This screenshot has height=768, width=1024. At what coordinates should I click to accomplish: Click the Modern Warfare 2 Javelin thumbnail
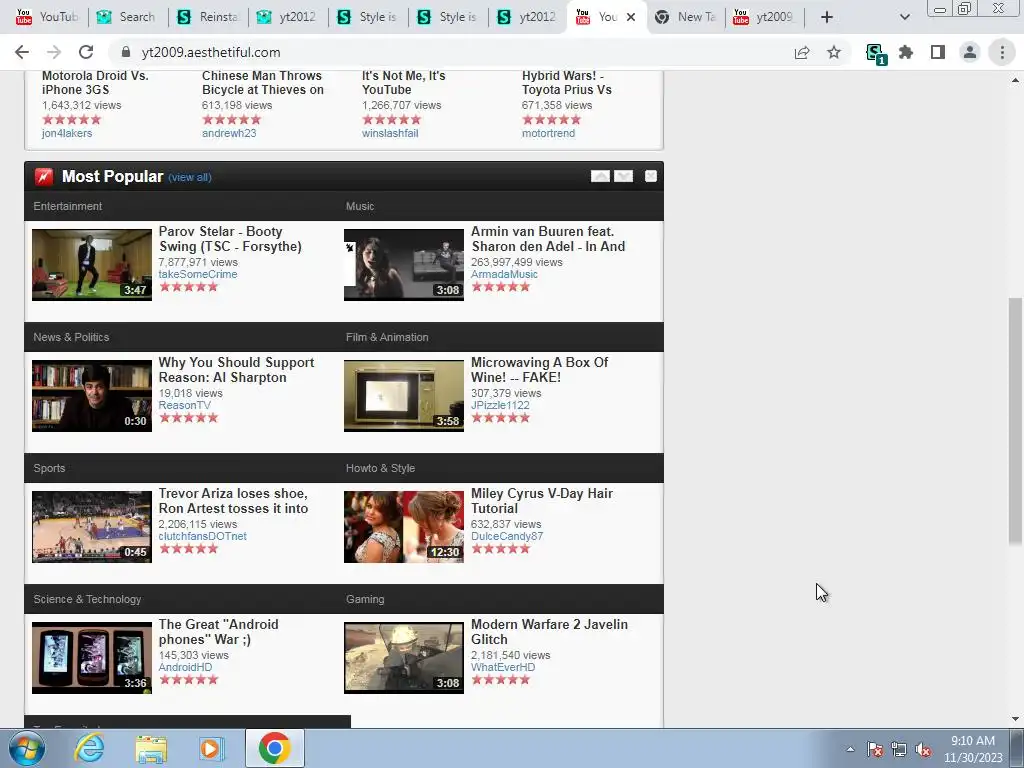404,658
